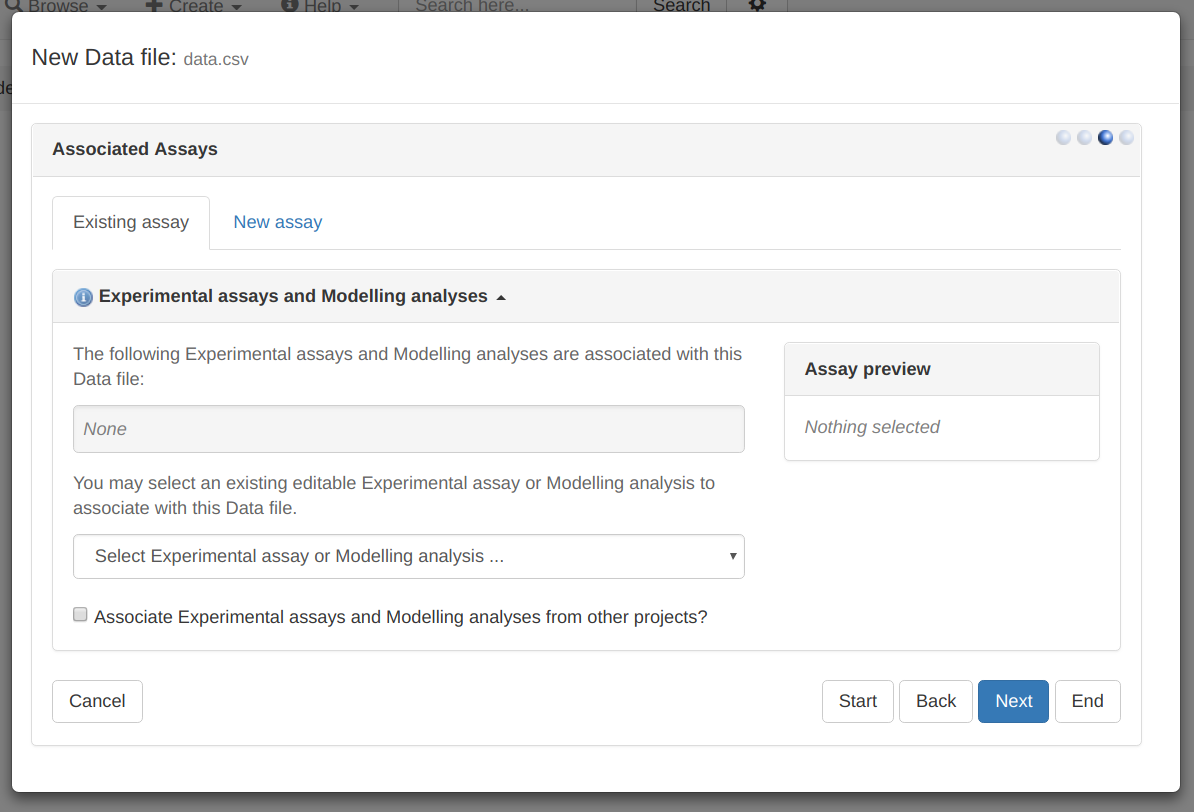Screen dimensions: 1194x812
Task: Open settings via the gear icon
Action: click(757, 6)
